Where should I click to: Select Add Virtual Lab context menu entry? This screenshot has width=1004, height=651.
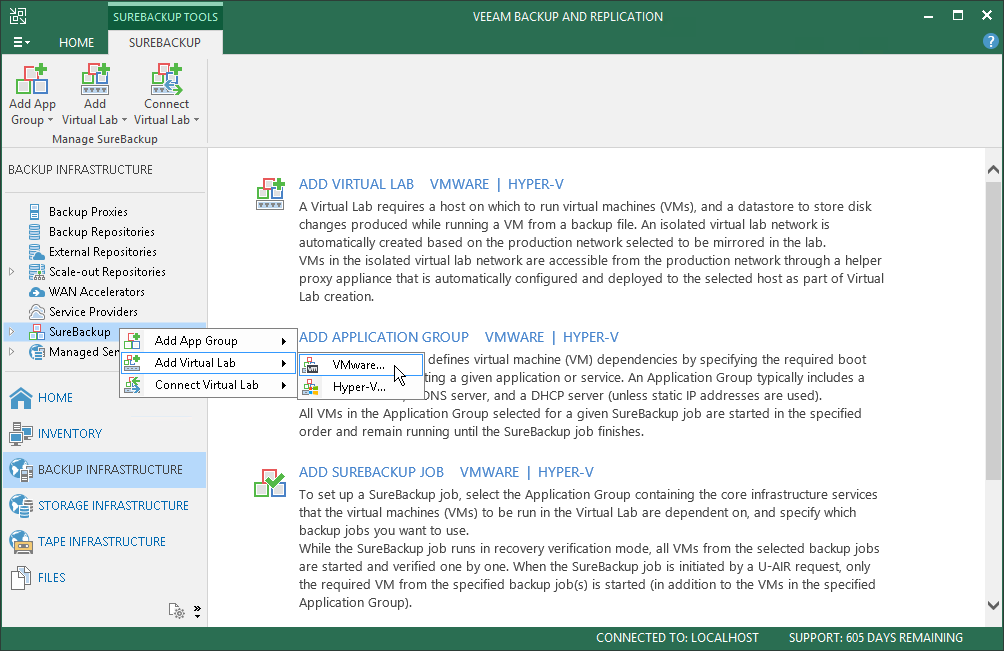click(208, 363)
